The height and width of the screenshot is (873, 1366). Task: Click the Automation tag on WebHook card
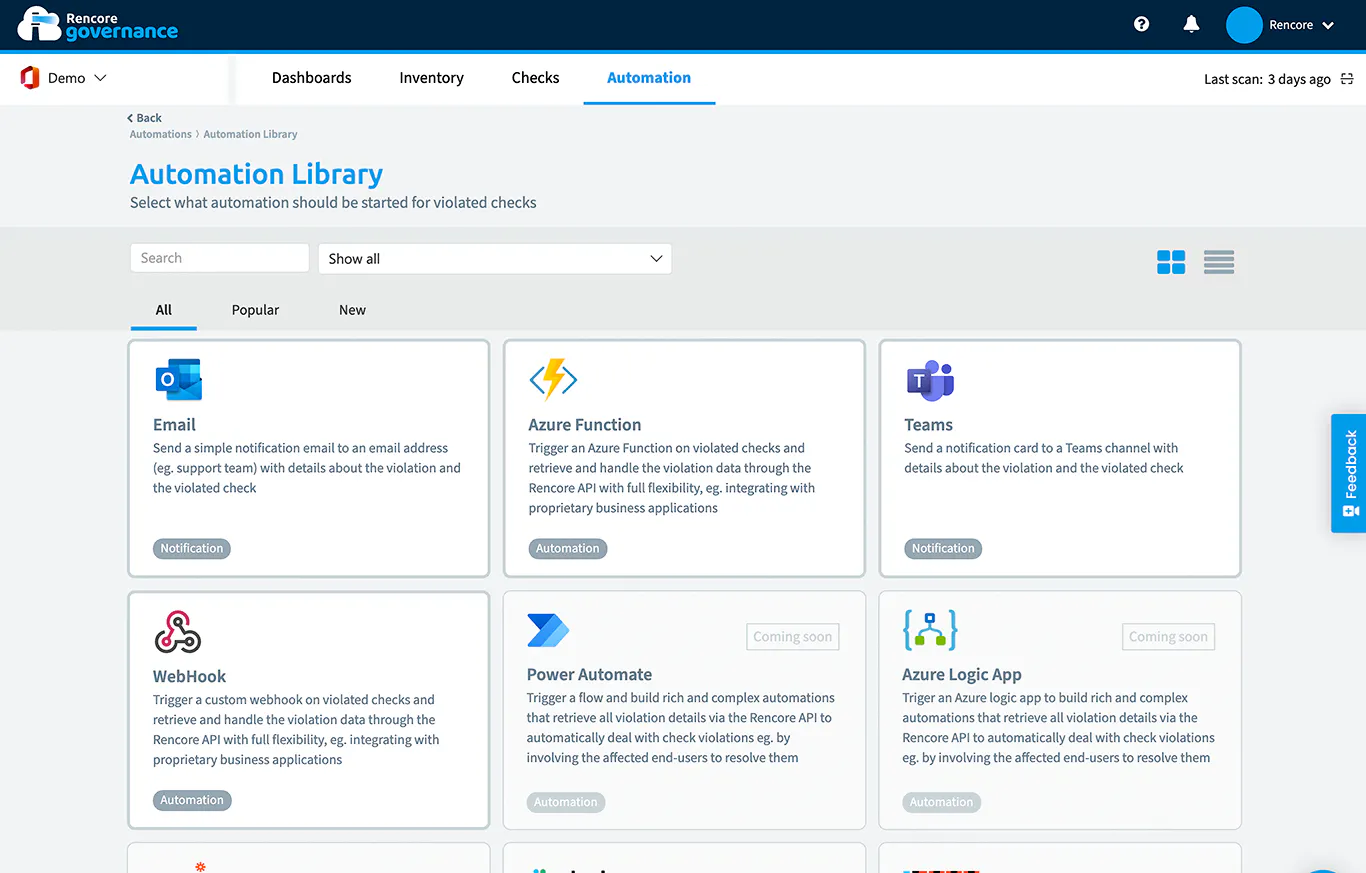[x=192, y=800]
